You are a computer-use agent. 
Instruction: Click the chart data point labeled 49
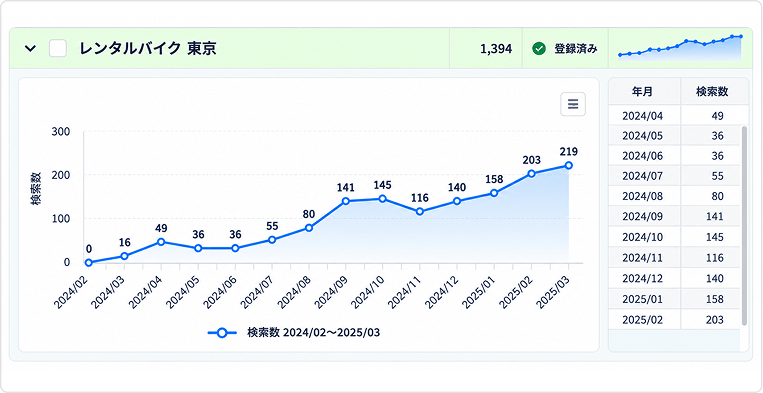161,242
